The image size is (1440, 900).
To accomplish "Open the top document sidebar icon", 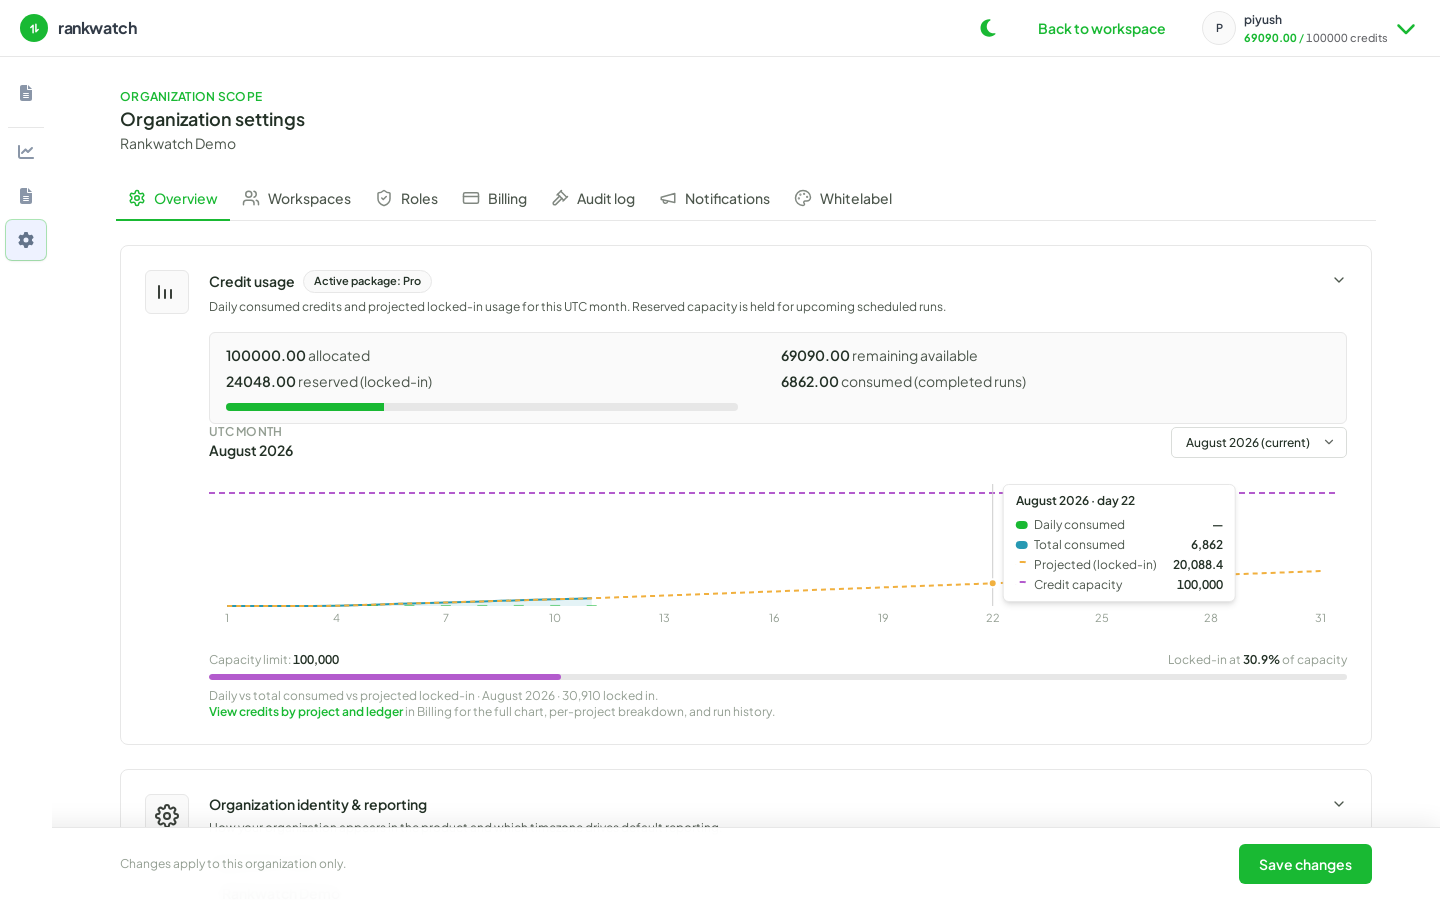I will [x=26, y=93].
